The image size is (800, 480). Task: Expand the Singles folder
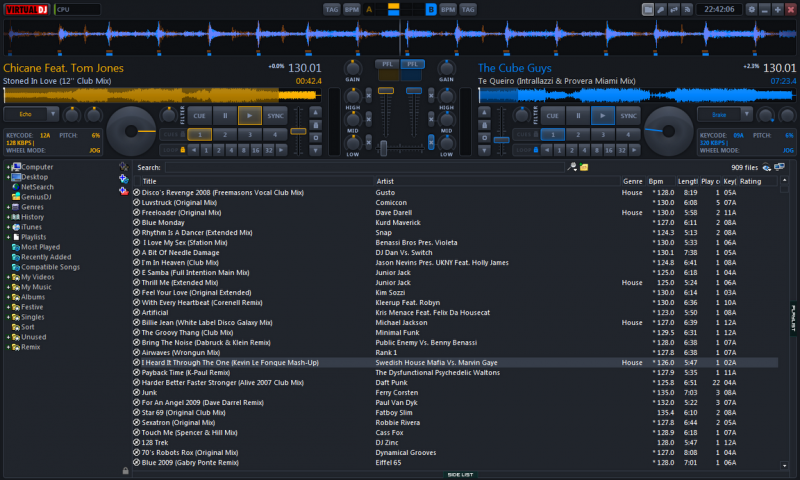[8, 317]
